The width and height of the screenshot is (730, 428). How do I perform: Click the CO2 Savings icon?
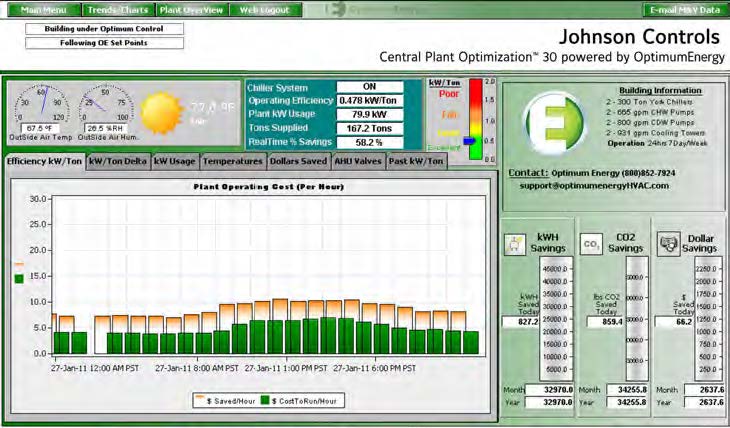pos(591,244)
